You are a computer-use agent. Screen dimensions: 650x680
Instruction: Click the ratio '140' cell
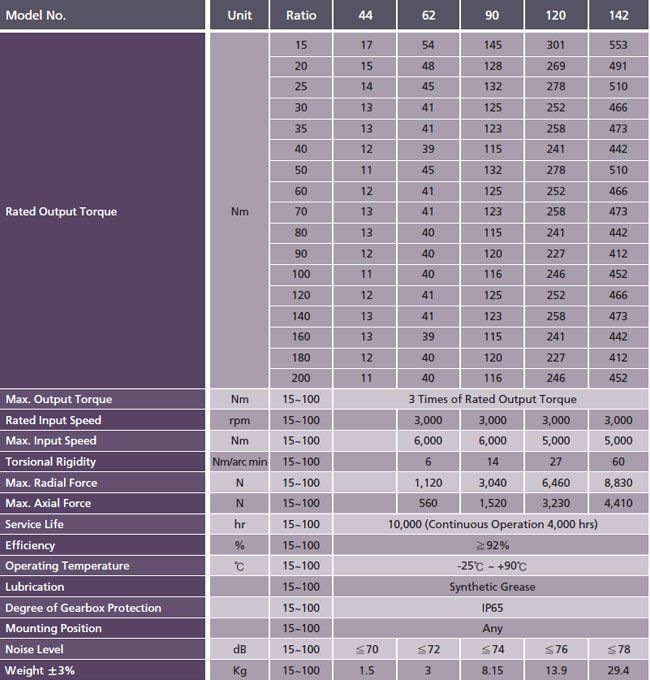pyautogui.click(x=301, y=316)
